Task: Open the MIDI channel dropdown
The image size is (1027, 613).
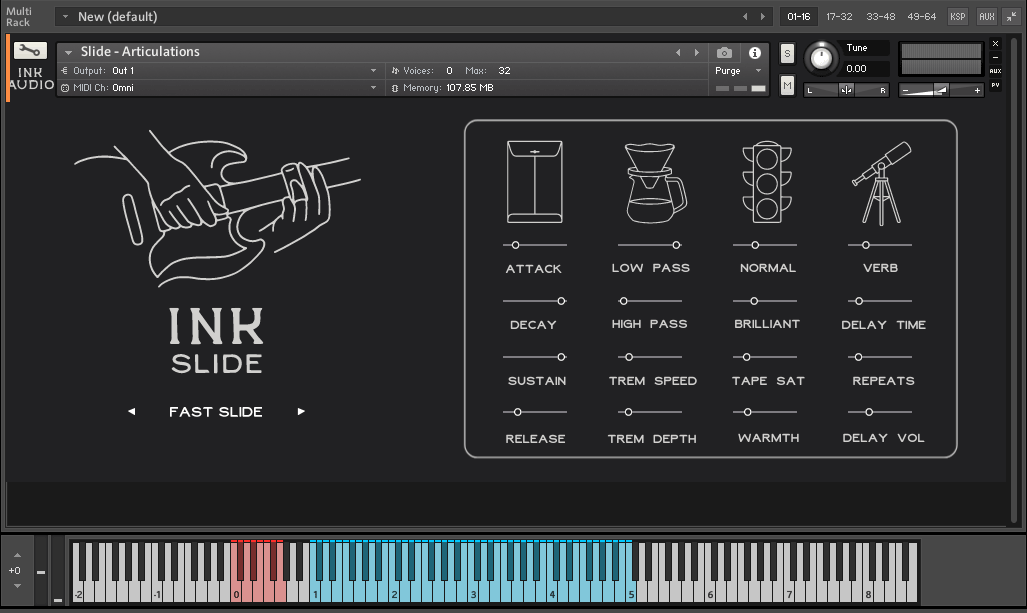Action: [x=373, y=88]
